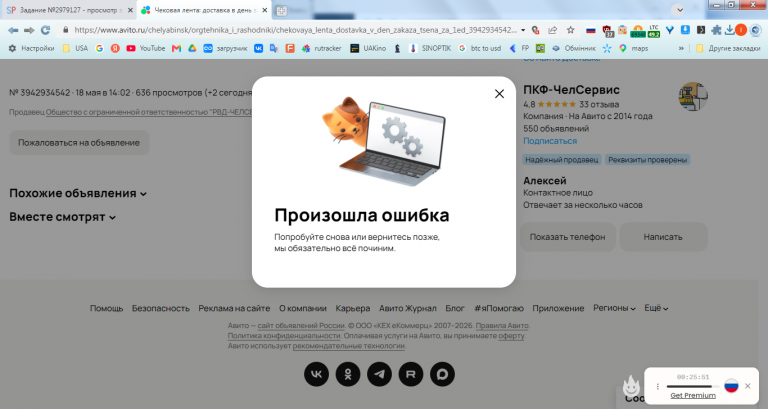Expand the address bar dropdown arrow

[x=523, y=30]
